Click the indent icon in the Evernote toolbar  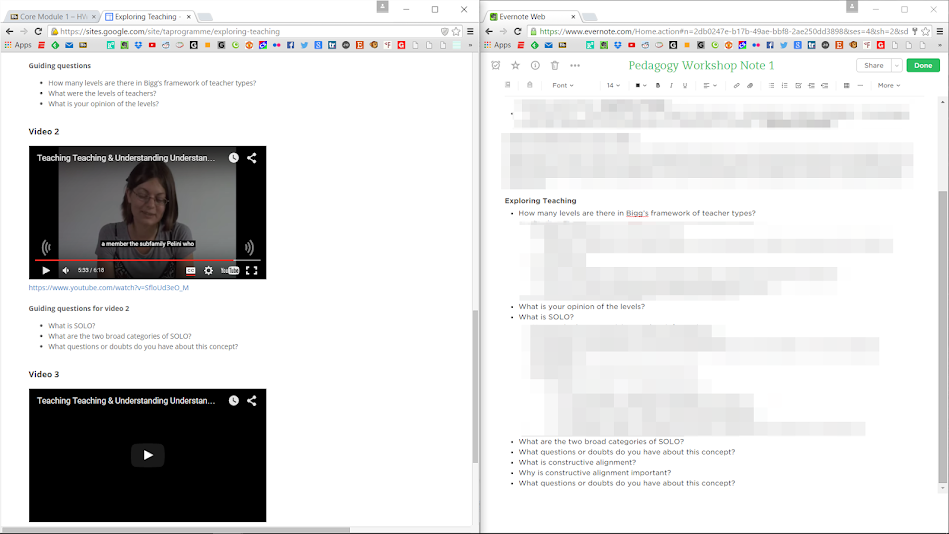812,85
